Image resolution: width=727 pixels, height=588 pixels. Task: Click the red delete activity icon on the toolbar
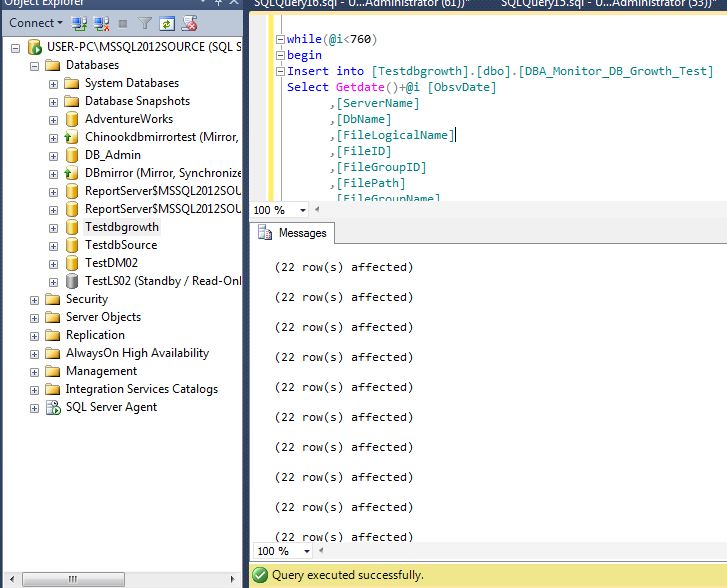[x=189, y=23]
